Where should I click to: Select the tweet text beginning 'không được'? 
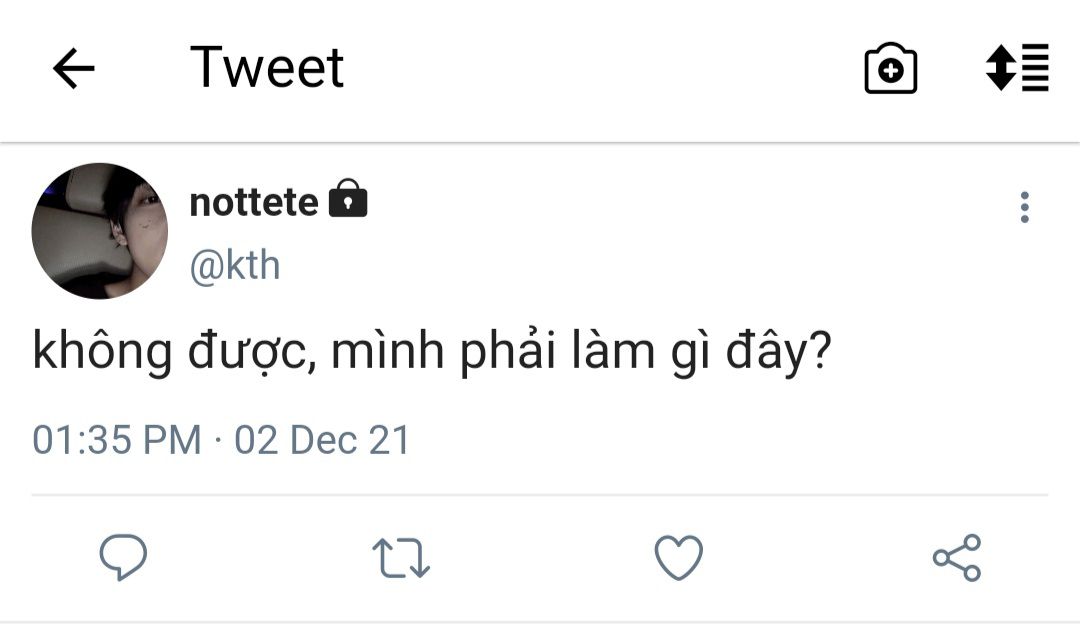point(432,355)
